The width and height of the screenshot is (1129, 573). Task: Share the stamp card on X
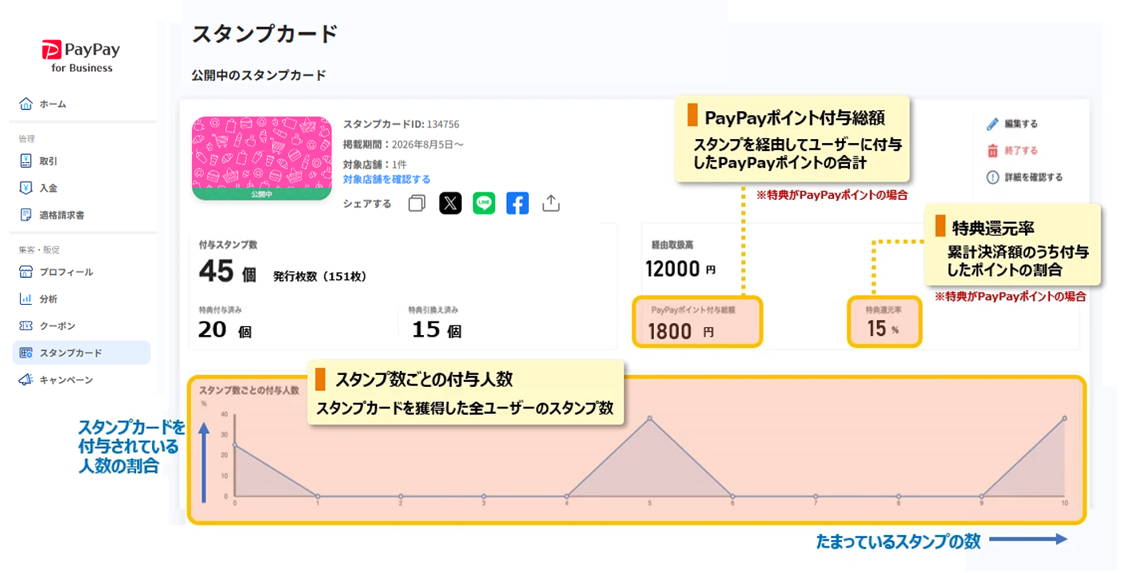pos(450,204)
